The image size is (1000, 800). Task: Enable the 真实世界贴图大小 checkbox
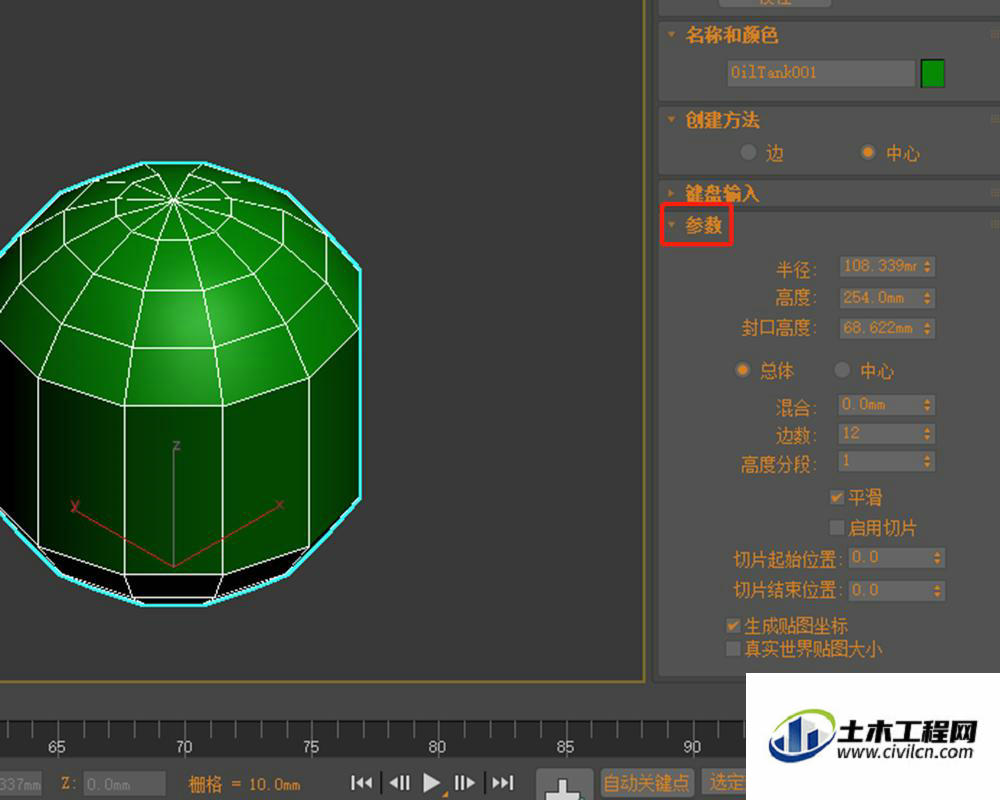(x=733, y=649)
